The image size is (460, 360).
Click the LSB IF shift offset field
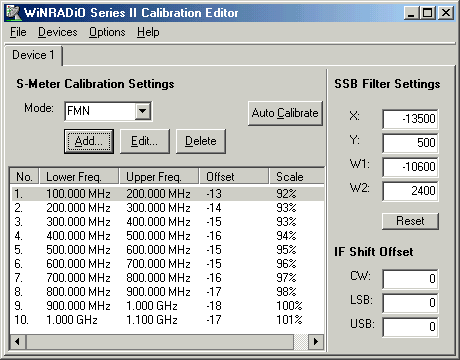tap(410, 303)
